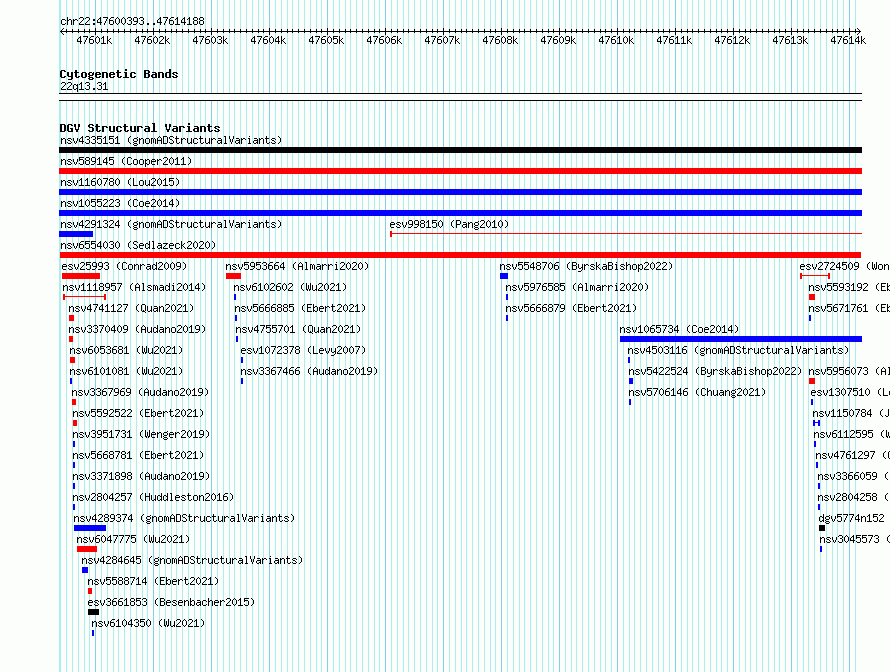The image size is (890, 672).
Task: Open nsv5666885 (Ebert2021) label
Action: [x=300, y=308]
